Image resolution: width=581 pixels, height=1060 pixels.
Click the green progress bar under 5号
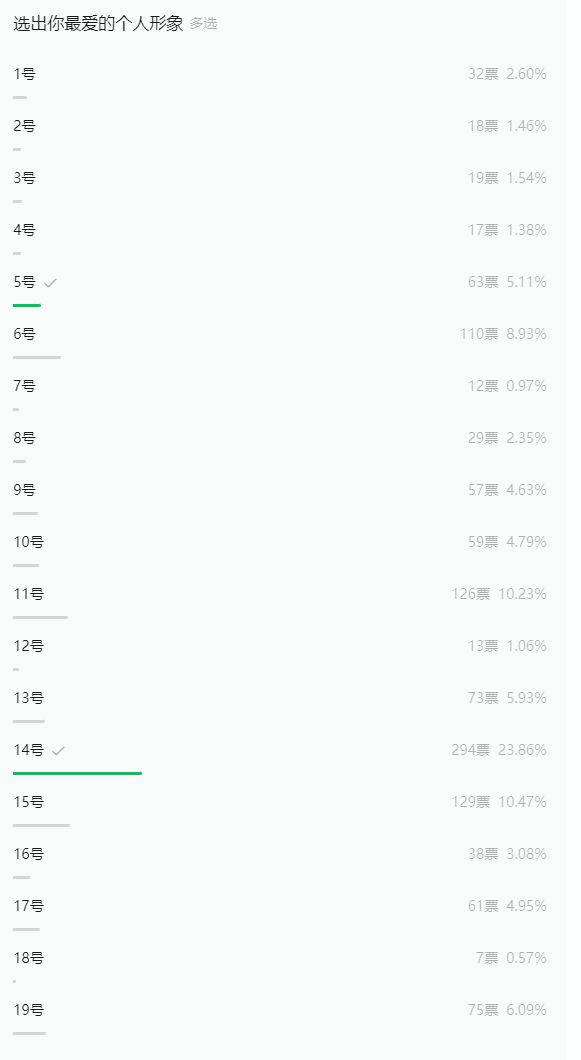[x=27, y=305]
